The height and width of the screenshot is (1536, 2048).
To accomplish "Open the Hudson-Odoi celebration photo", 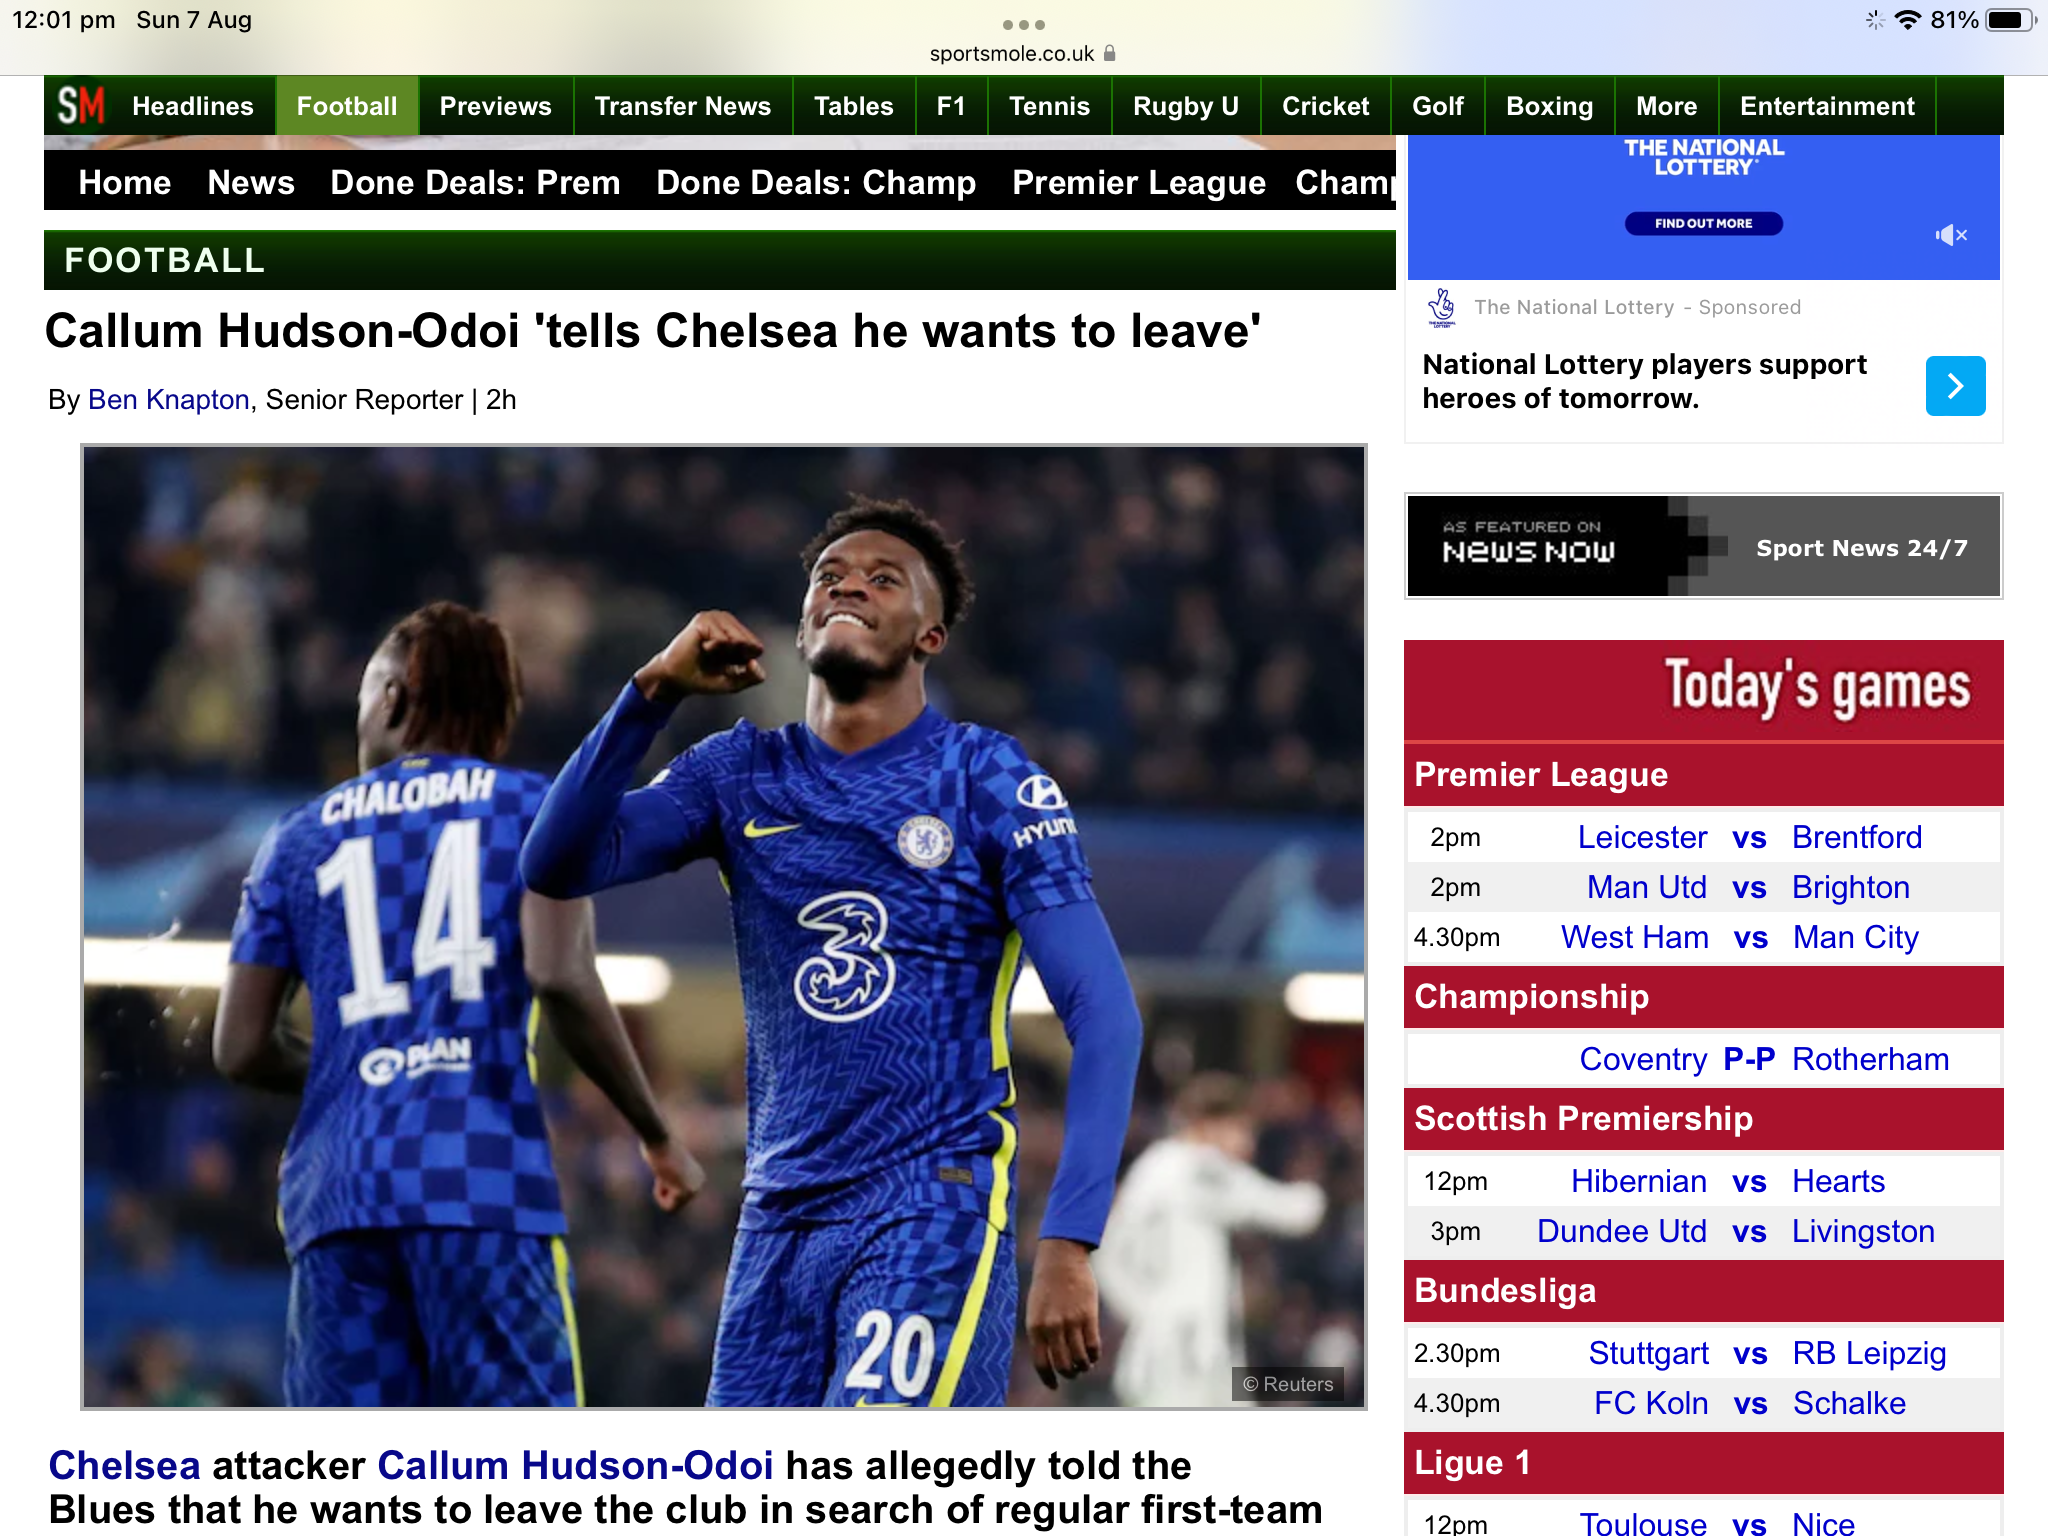I will [723, 927].
